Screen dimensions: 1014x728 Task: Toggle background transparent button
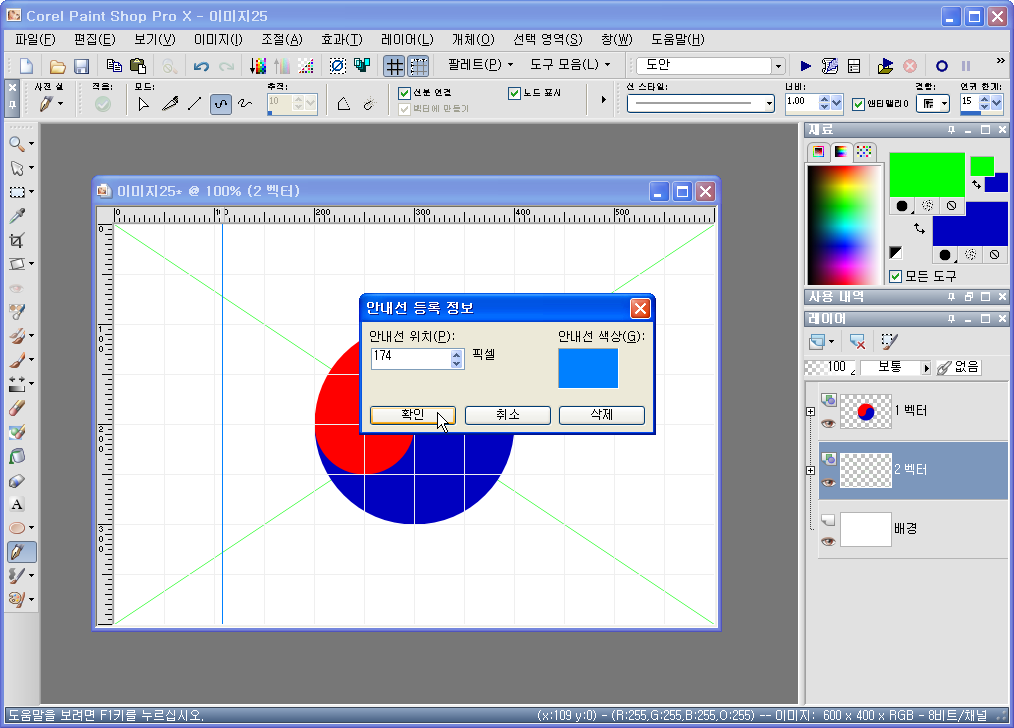995,255
